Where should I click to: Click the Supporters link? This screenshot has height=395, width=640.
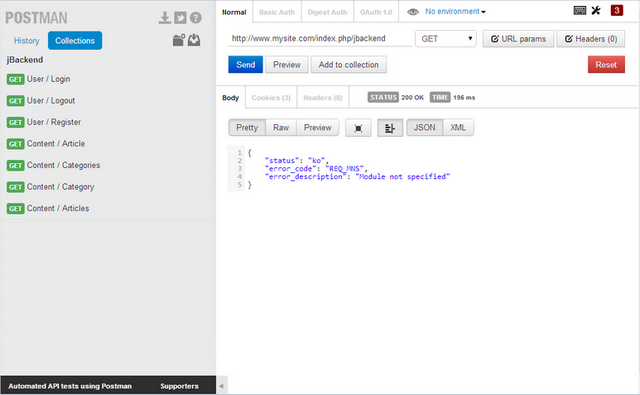(179, 386)
